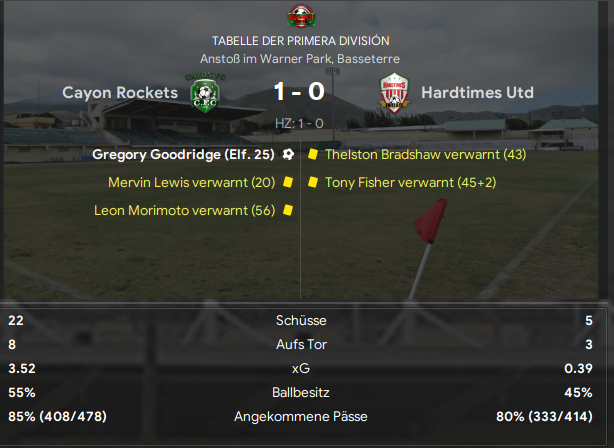Click the goal ball icon beside Goodridge
Viewport: 614px width, 448px height.
[x=288, y=154]
